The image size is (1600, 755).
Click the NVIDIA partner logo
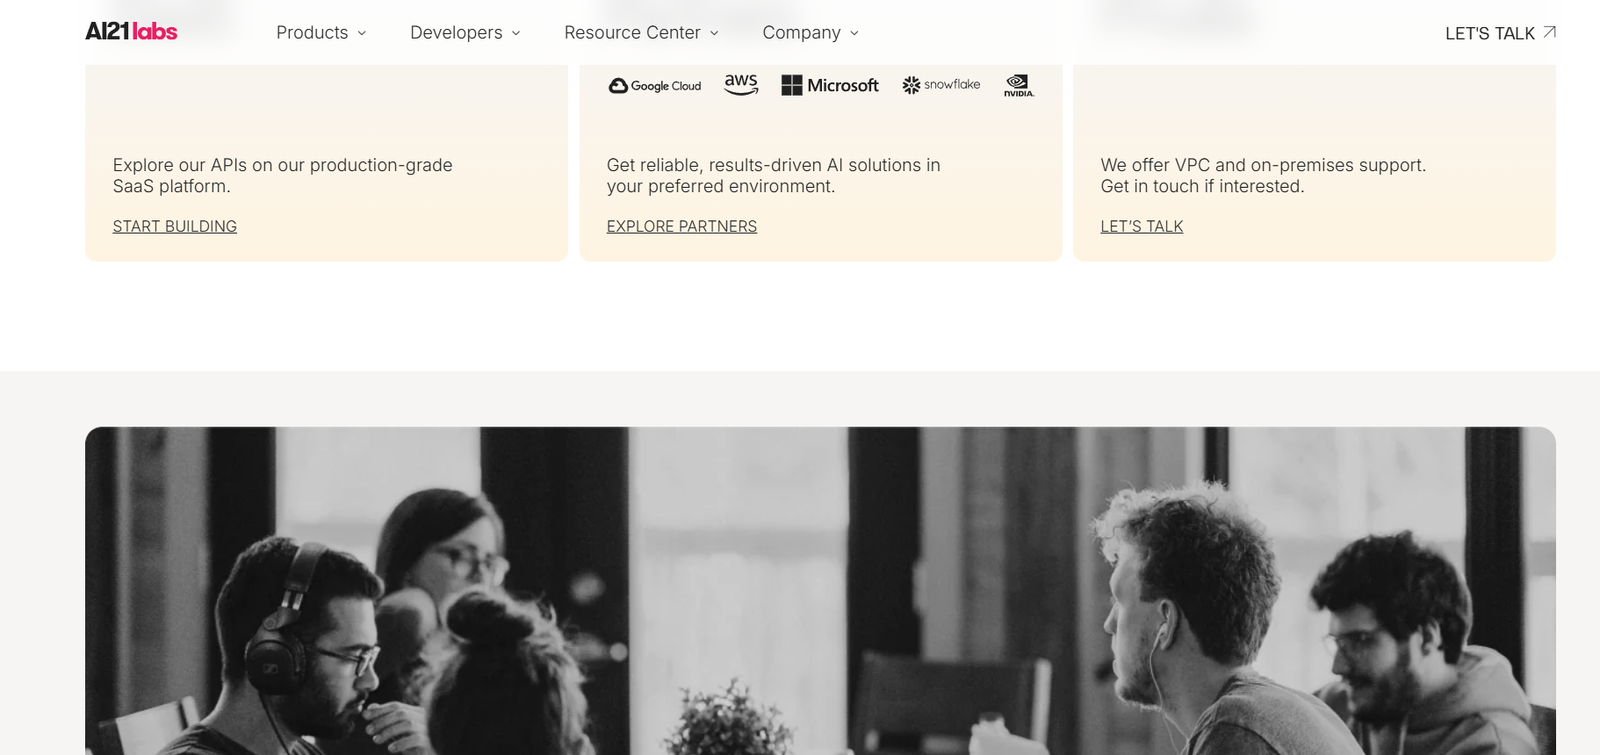pos(1018,85)
